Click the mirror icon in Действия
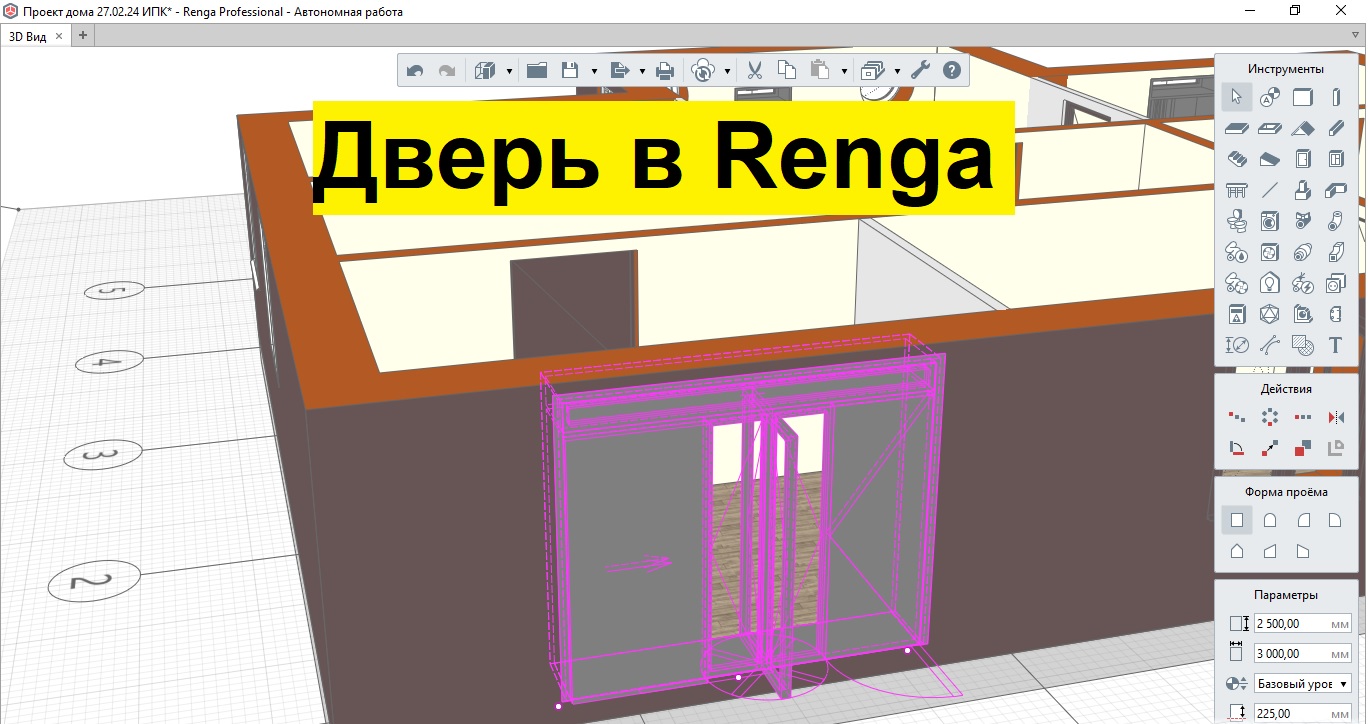The image size is (1368, 724). coord(1335,417)
